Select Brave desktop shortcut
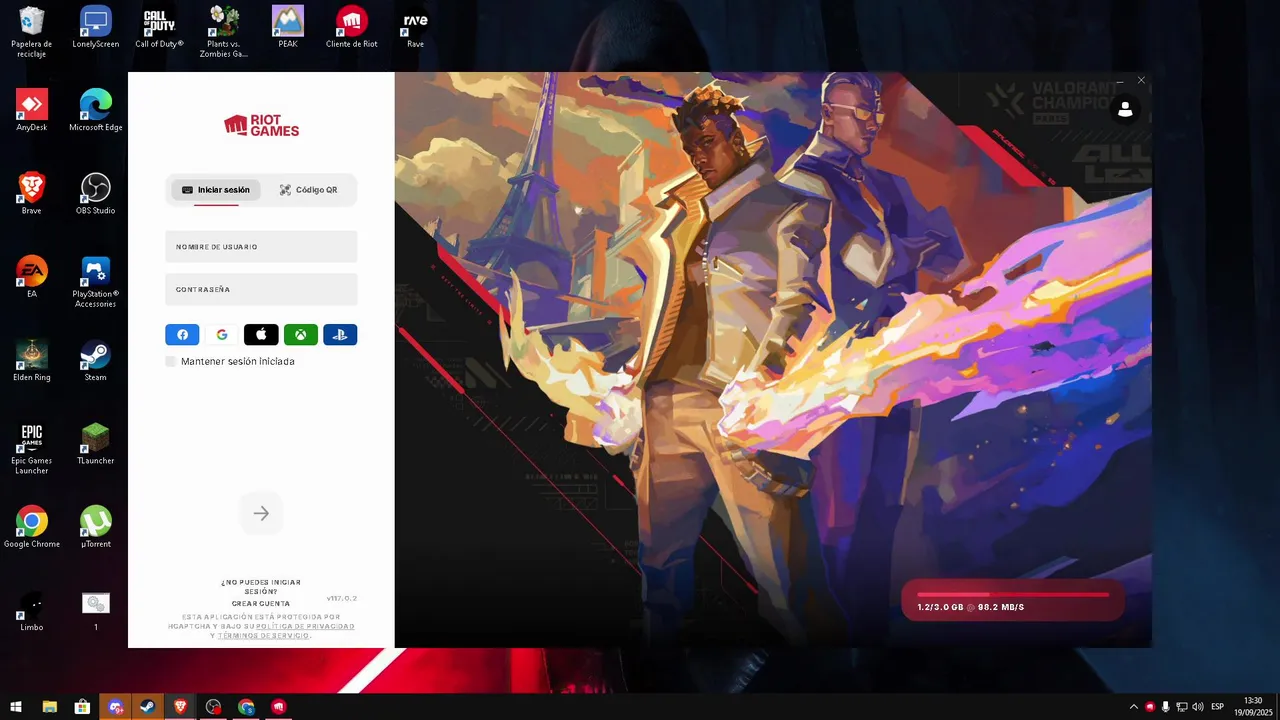The image size is (1280, 720). [32, 193]
